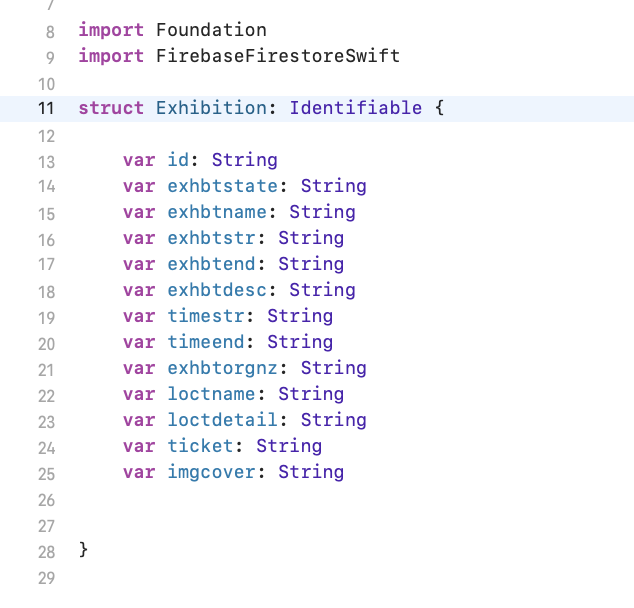Click the String type after timeend
Screen dimensions: 634x608
point(300,342)
